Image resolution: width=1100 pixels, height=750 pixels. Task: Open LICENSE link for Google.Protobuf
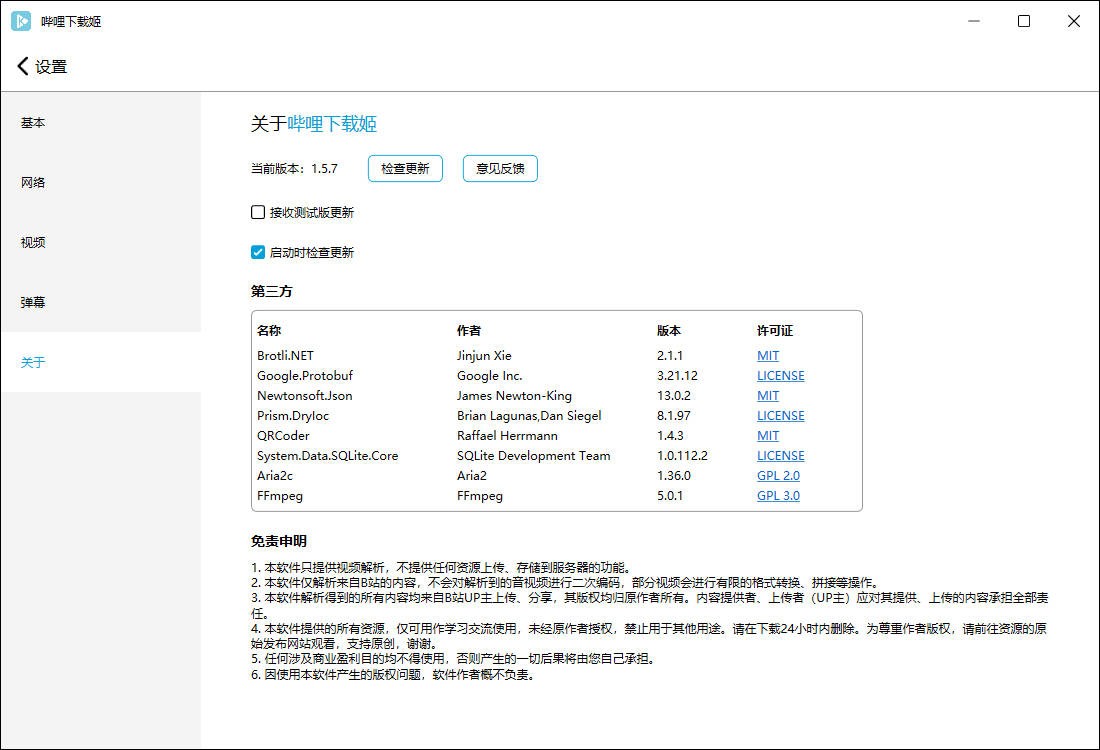(x=781, y=375)
